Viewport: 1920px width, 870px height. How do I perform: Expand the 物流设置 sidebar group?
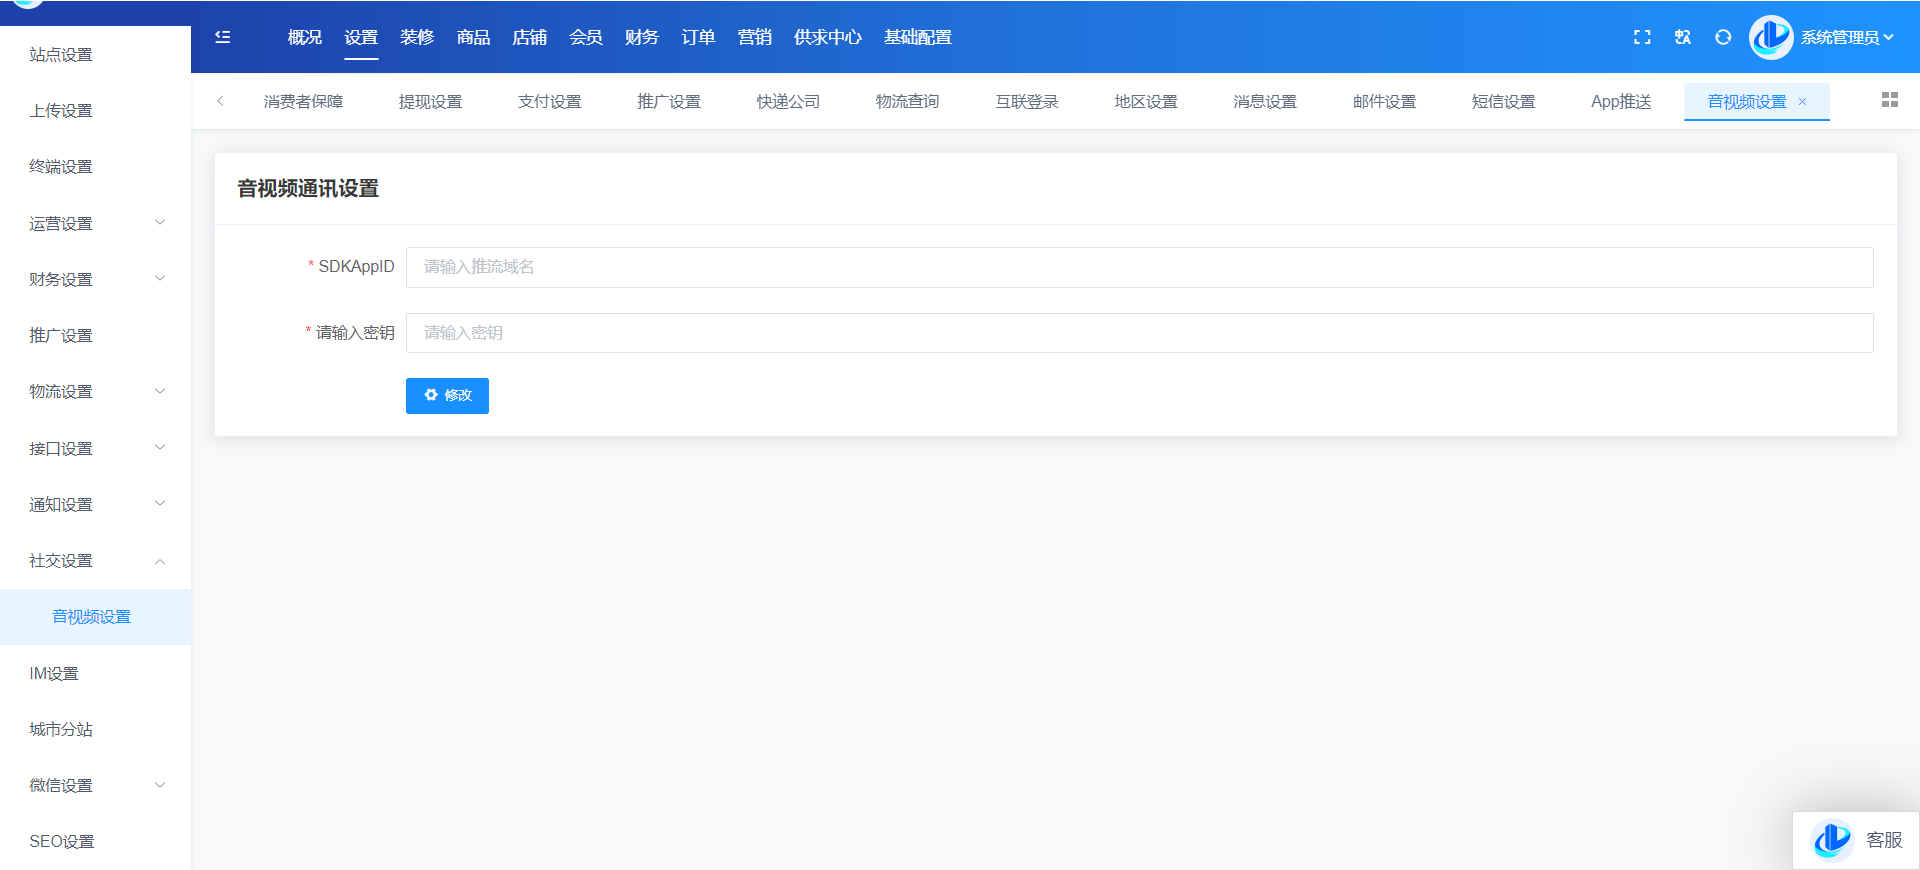click(95, 391)
